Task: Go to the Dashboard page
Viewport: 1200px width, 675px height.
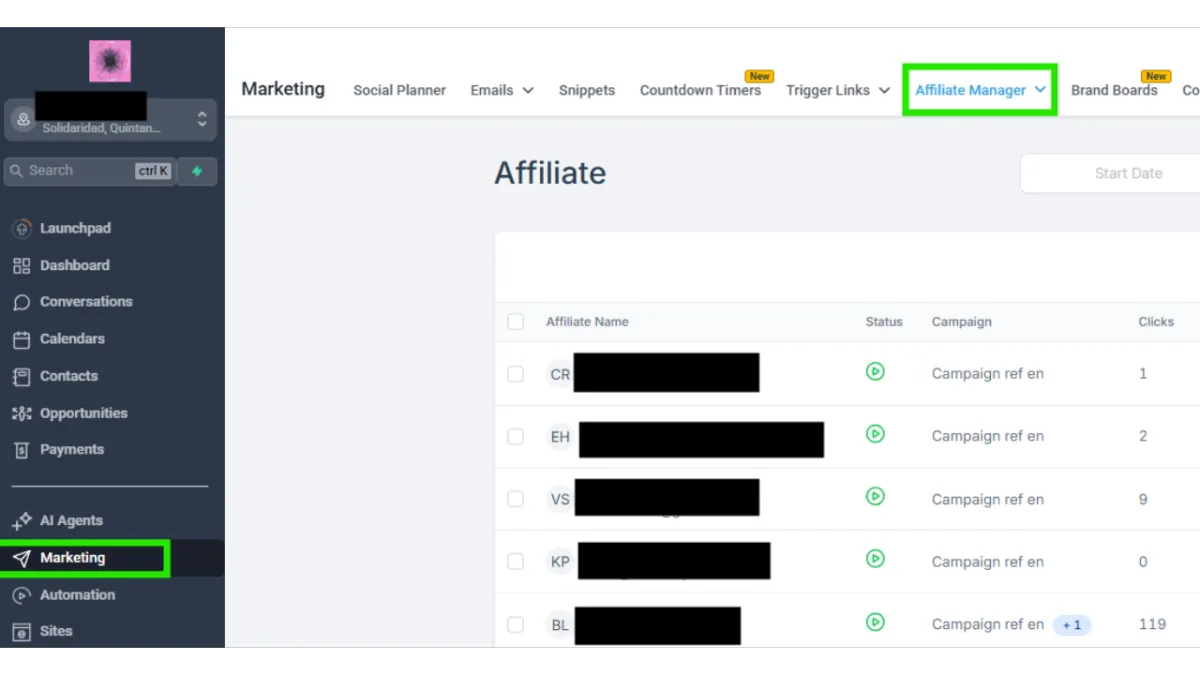Action: pyautogui.click(x=75, y=265)
